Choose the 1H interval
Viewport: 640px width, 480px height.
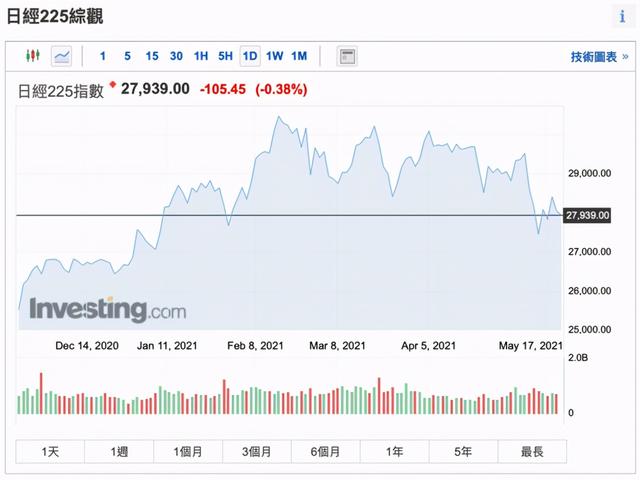coord(201,56)
